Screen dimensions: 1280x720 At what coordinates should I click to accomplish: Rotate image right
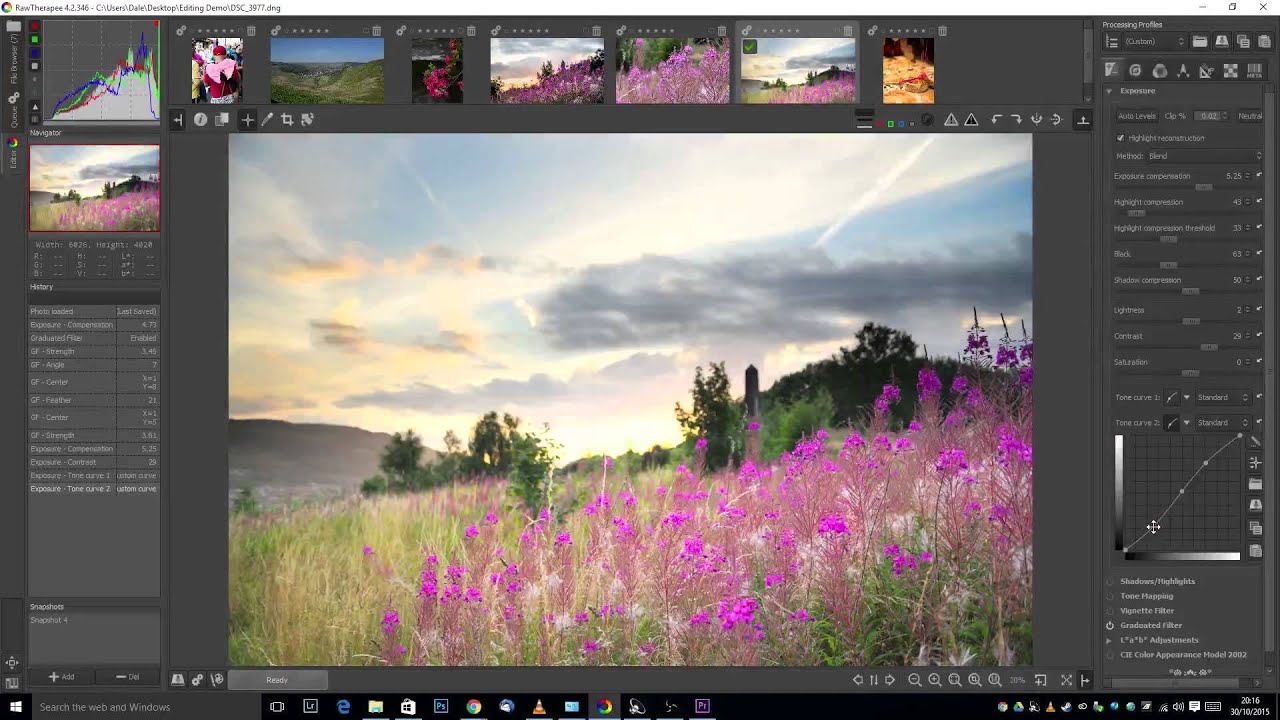coord(1016,119)
